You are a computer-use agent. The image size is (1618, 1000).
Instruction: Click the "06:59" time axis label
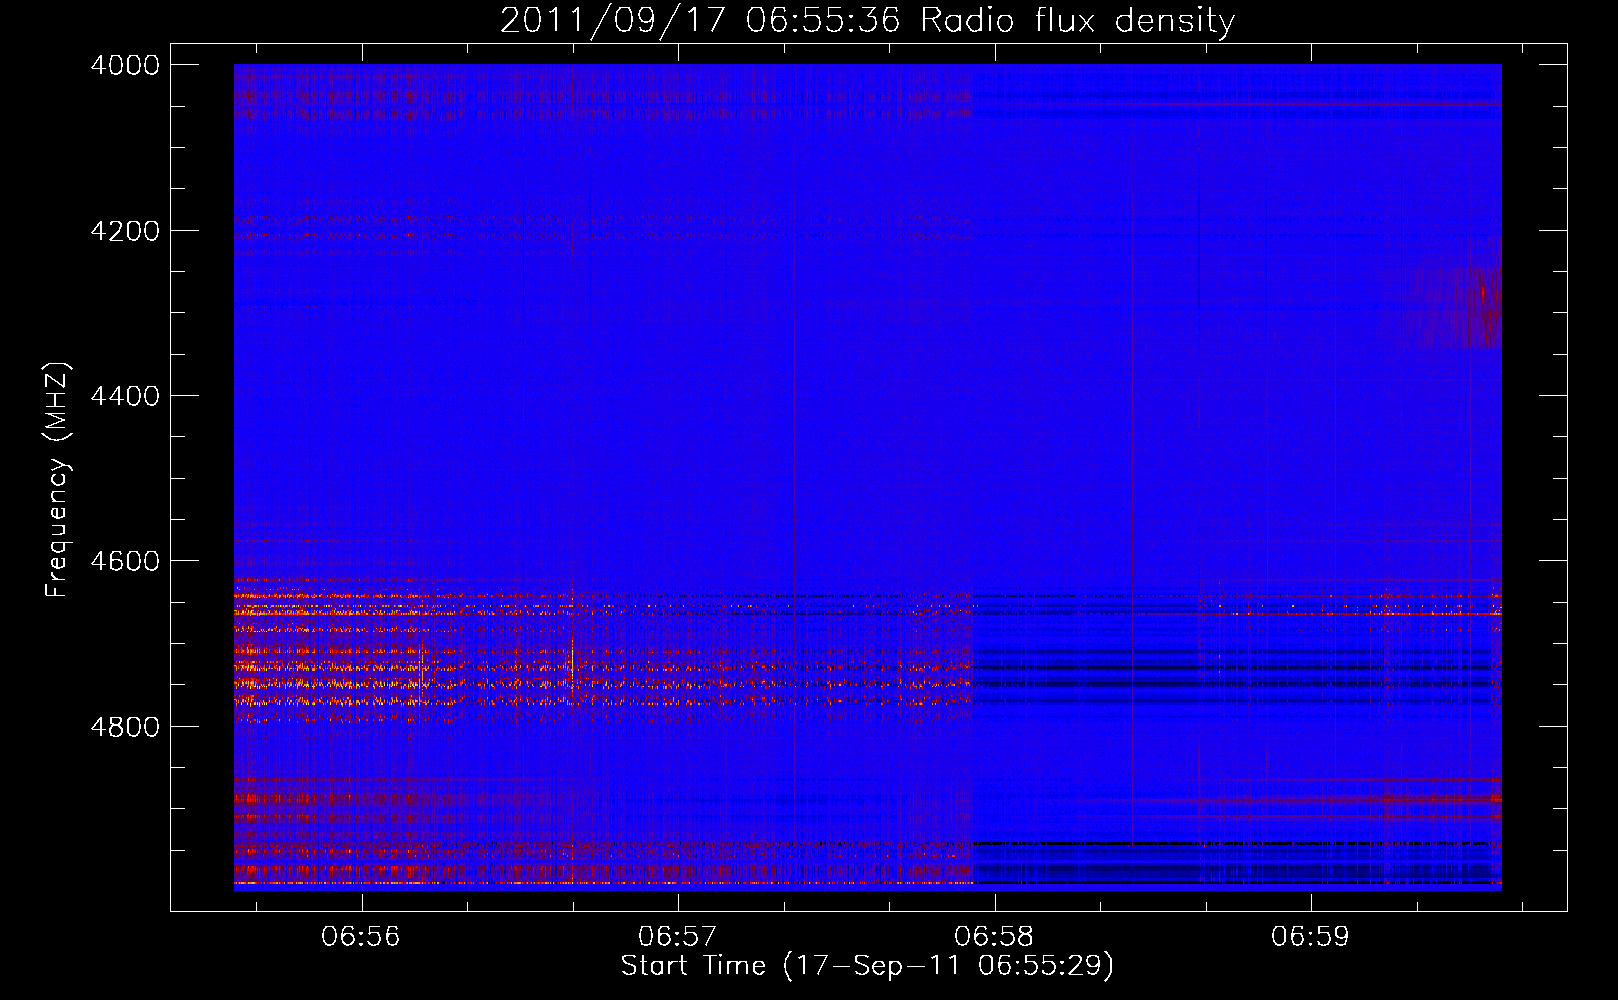1310,936
